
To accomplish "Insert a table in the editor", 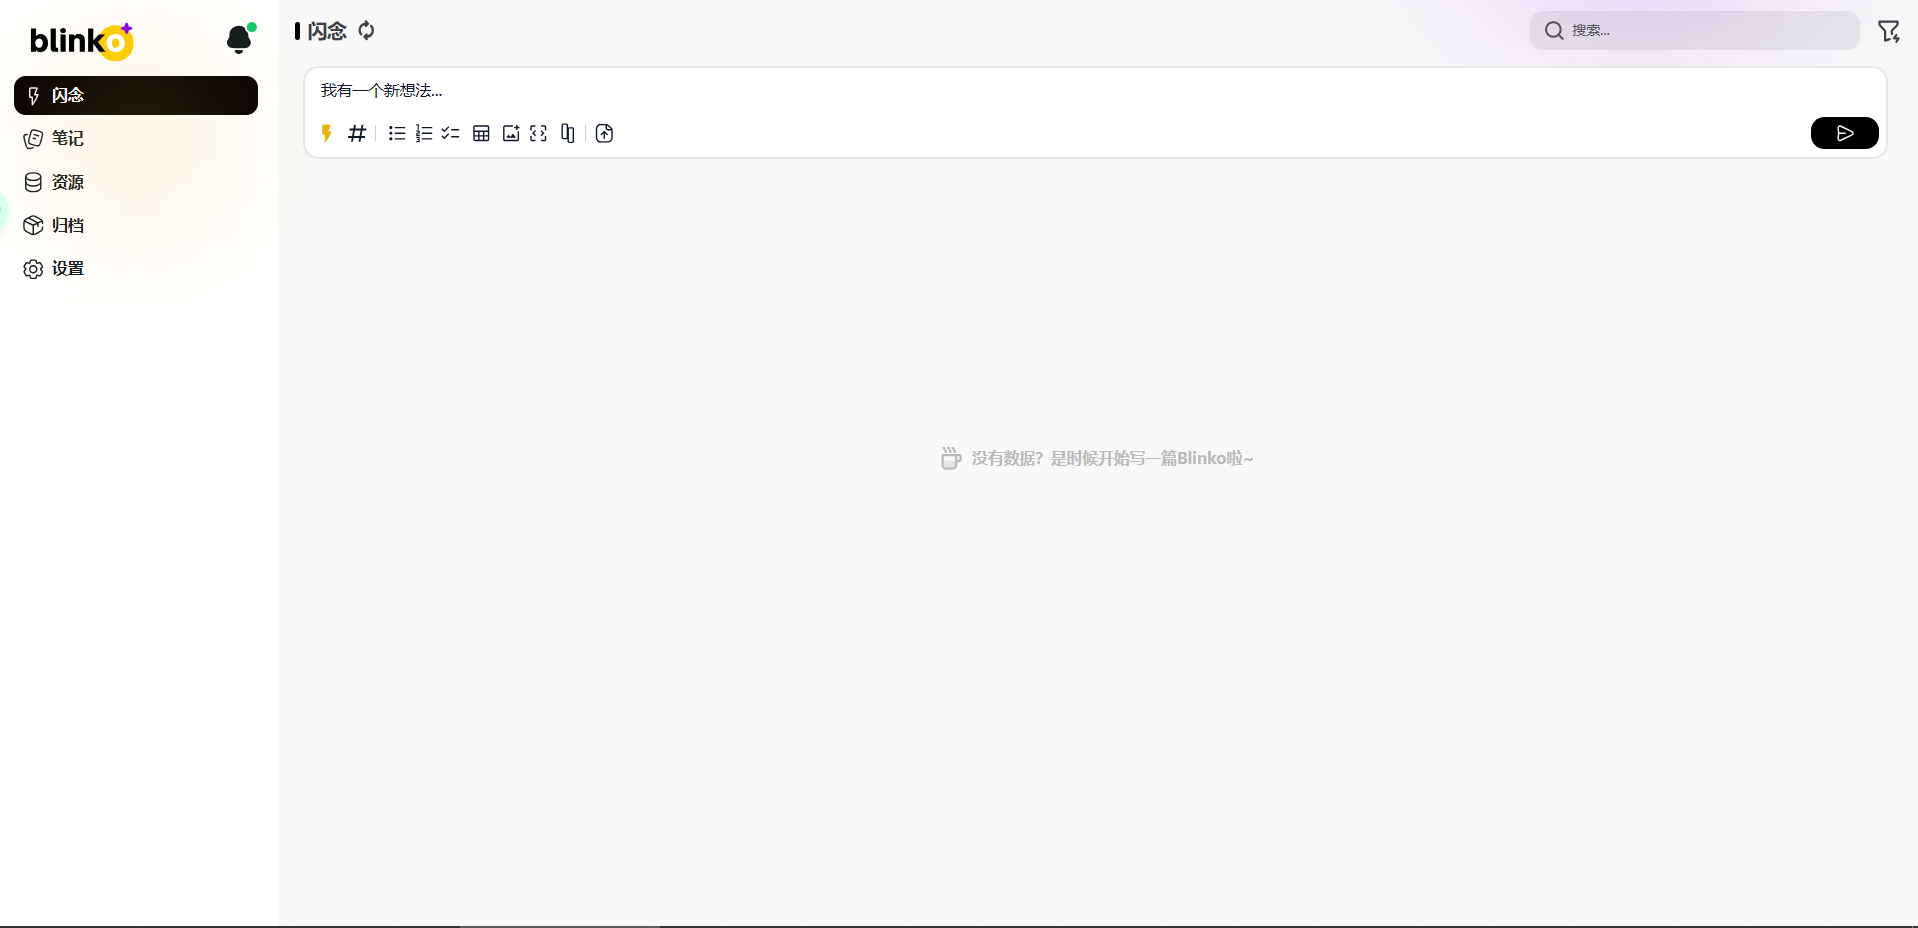I will pyautogui.click(x=481, y=133).
